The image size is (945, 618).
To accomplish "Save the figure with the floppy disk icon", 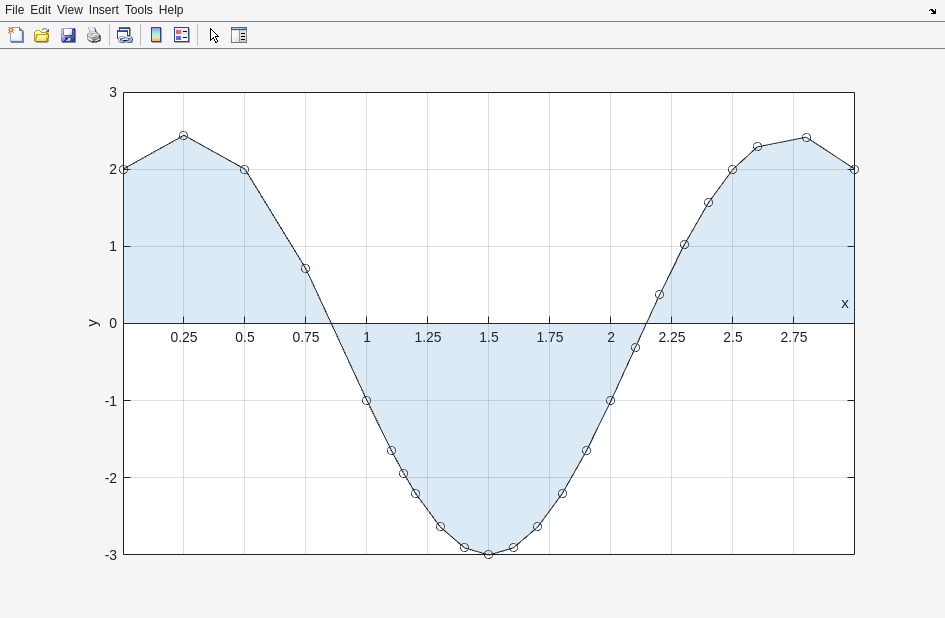I will [68, 35].
